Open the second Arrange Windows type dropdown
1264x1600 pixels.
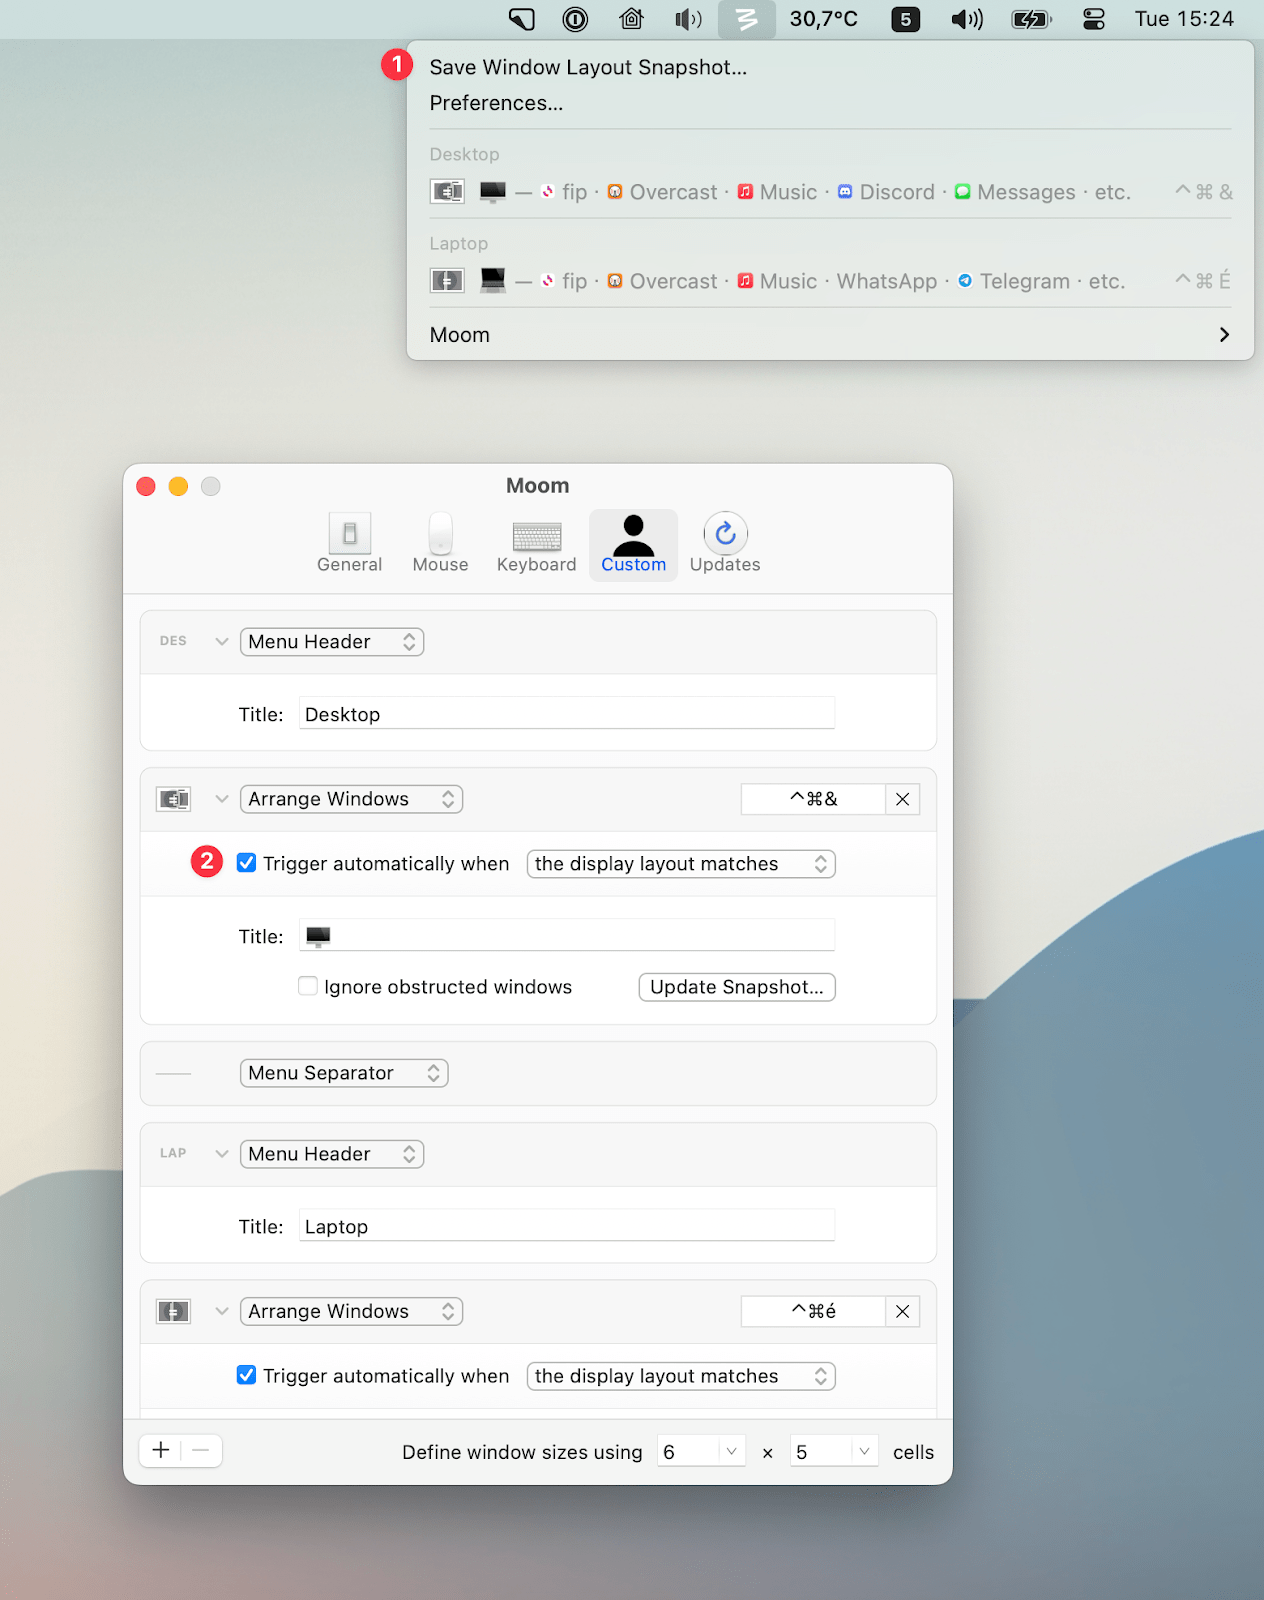(x=351, y=1311)
